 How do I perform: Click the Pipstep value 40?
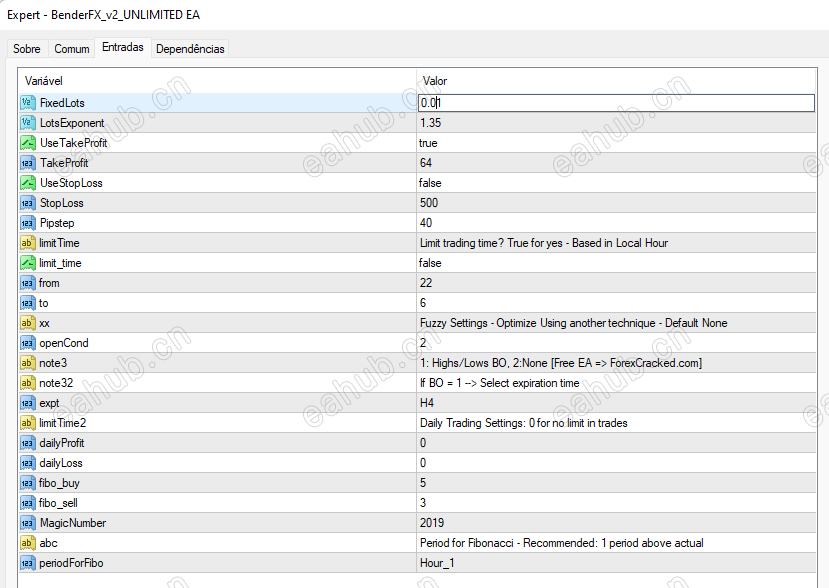coord(426,223)
